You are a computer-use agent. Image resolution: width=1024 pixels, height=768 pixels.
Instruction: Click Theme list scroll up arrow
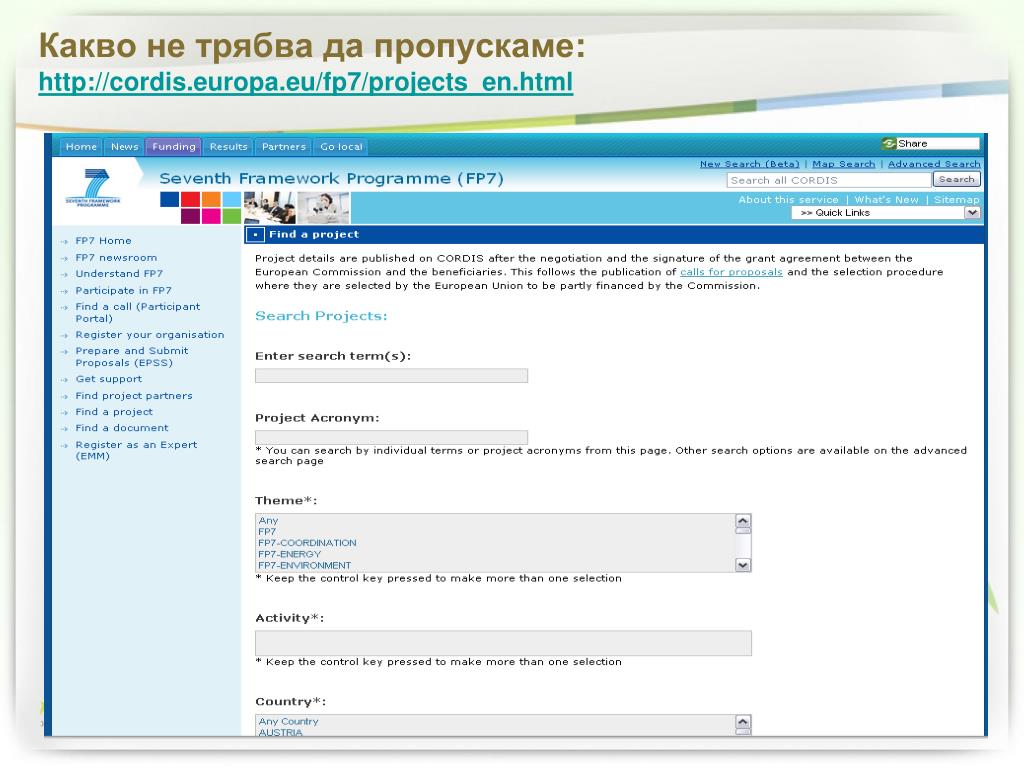(743, 521)
